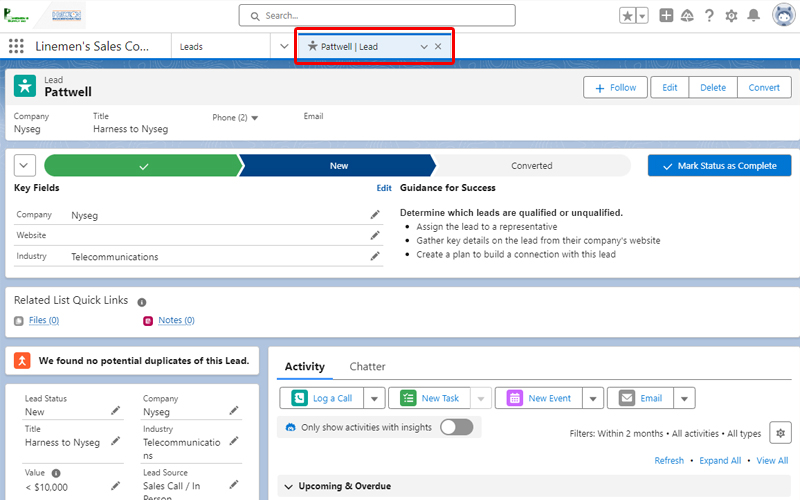Expand the Leads tab dropdown chevron

pyautogui.click(x=284, y=46)
